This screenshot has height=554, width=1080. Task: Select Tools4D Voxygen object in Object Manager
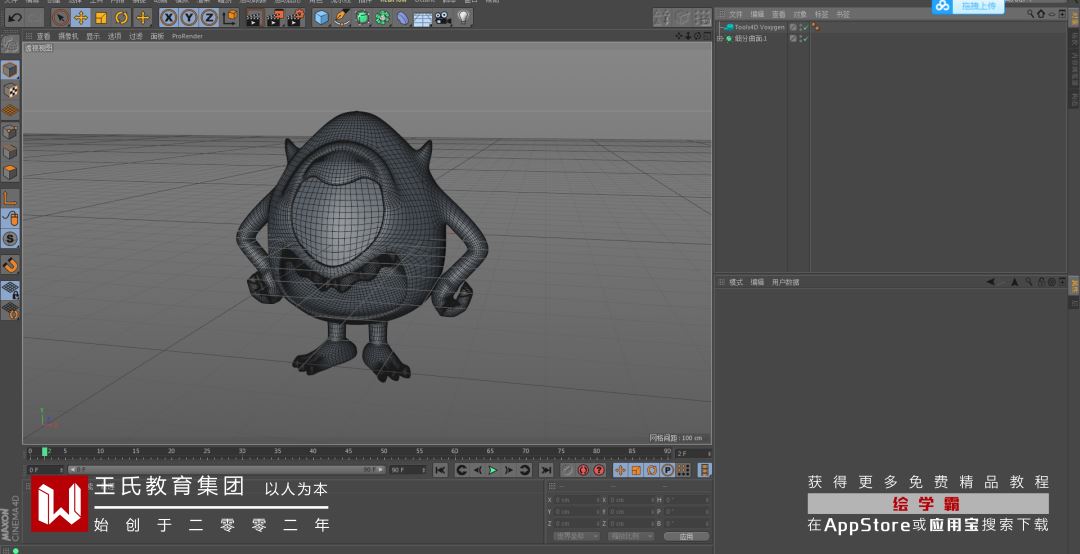pos(759,28)
